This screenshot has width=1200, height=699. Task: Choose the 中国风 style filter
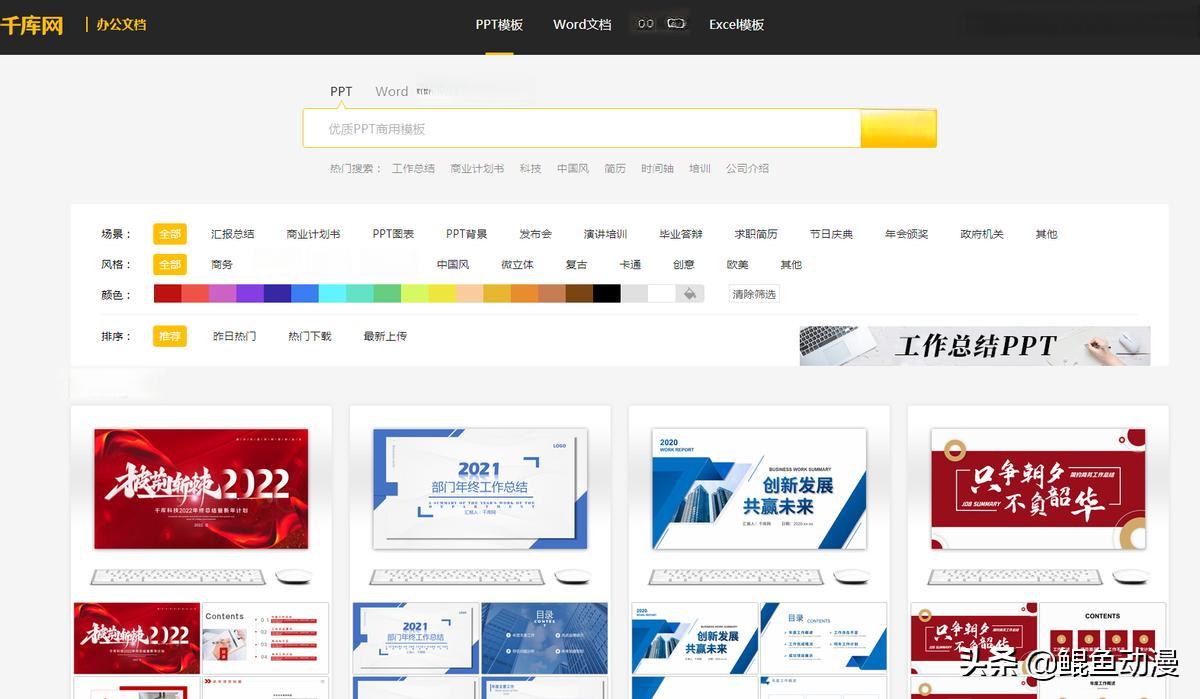453,265
